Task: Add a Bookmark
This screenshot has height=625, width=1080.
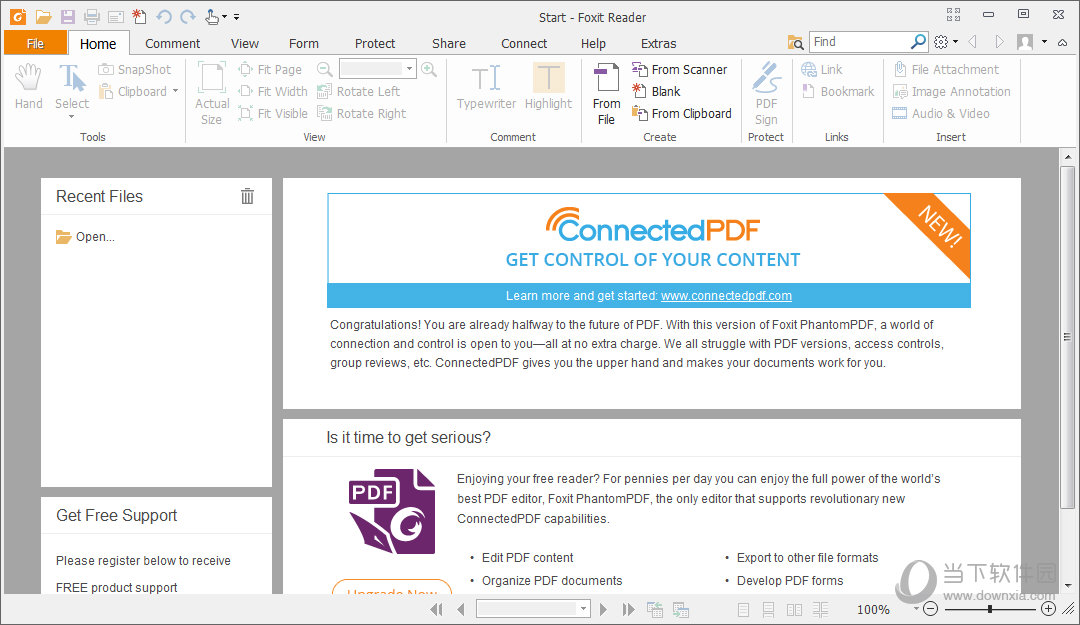Action: (838, 92)
